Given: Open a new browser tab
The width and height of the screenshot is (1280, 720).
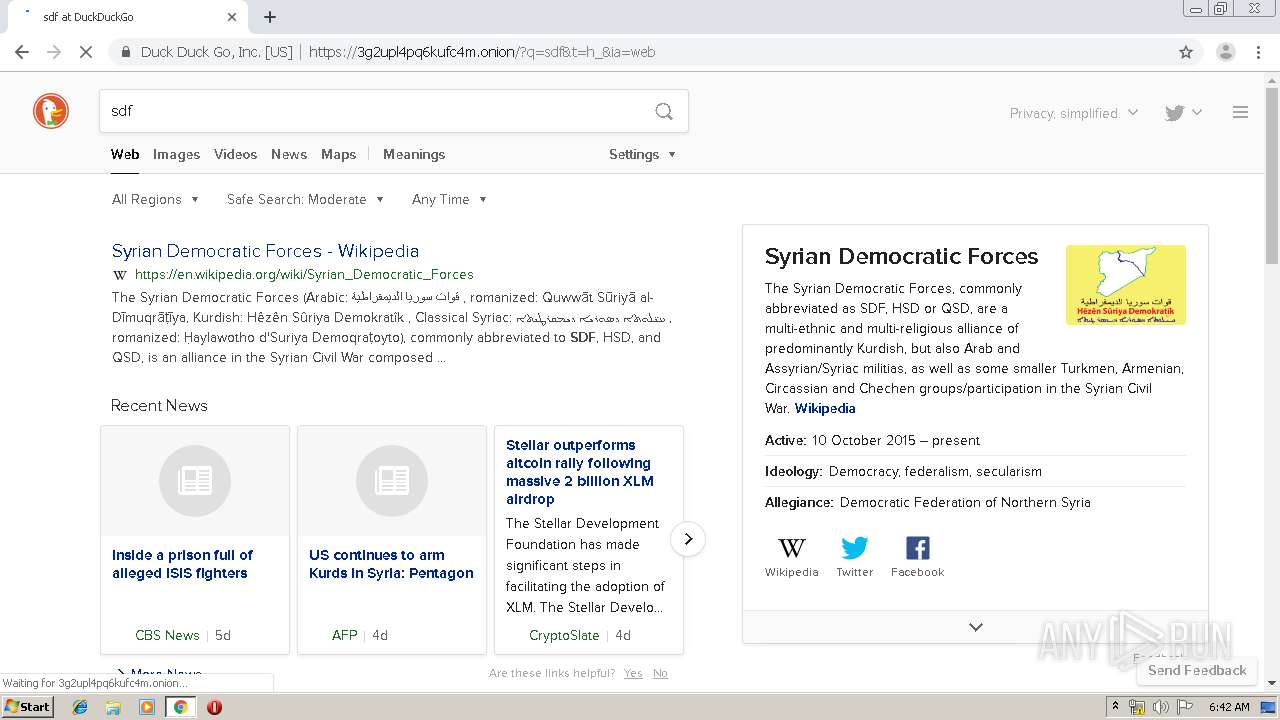Looking at the screenshot, I should tap(270, 17).
